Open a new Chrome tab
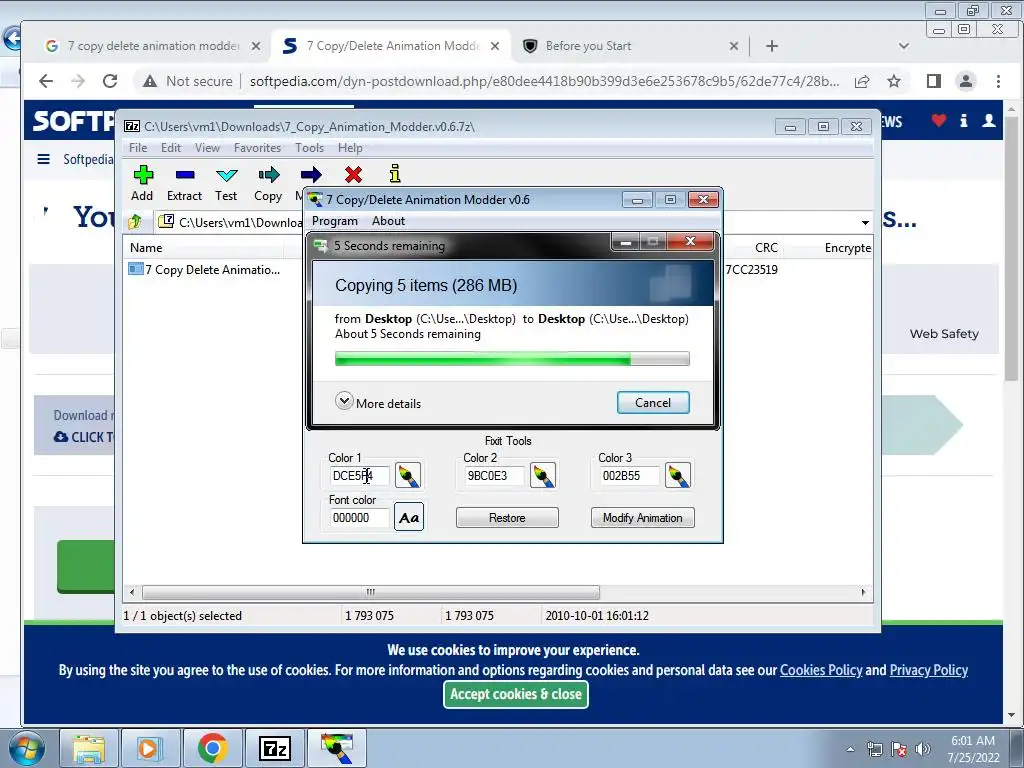1024x768 pixels. click(772, 46)
